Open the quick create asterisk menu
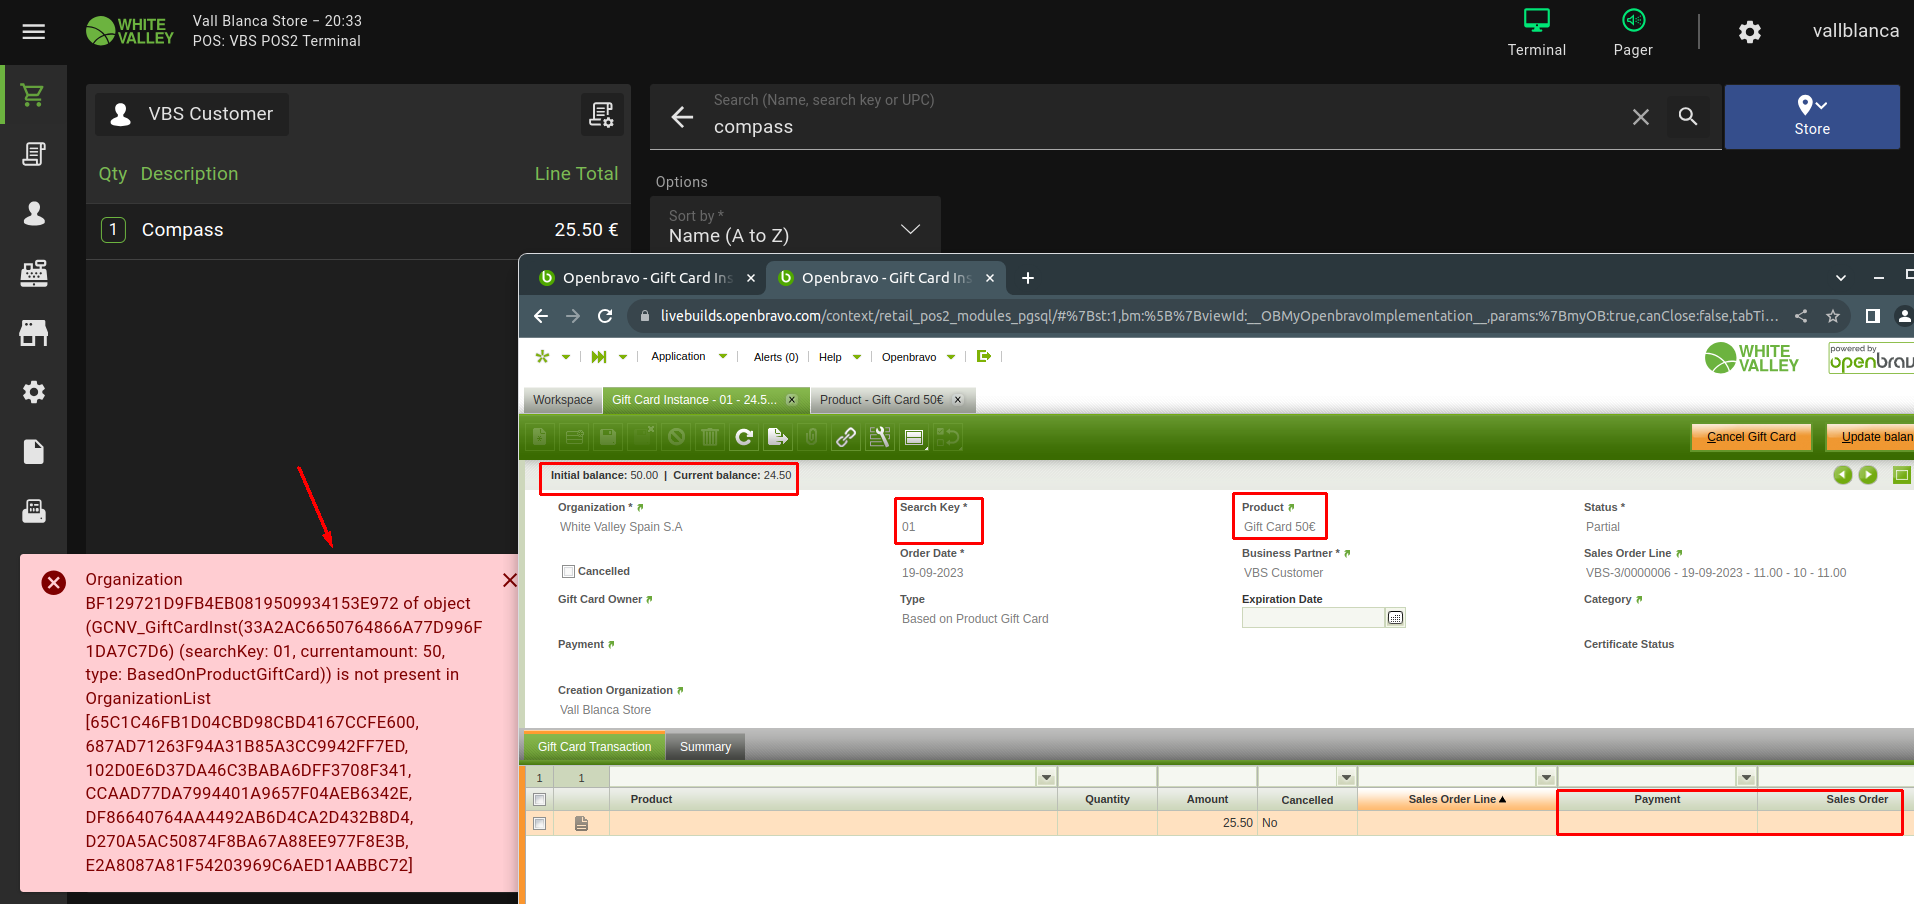The height and width of the screenshot is (904, 1914). (x=552, y=357)
